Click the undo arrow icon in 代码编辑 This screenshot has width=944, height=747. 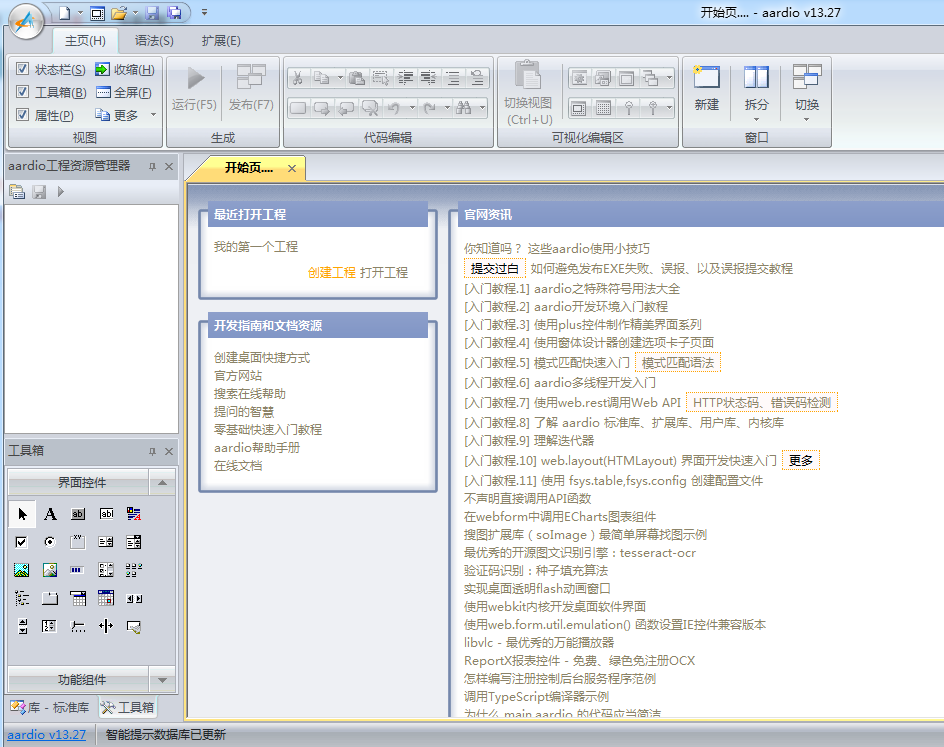pos(394,108)
